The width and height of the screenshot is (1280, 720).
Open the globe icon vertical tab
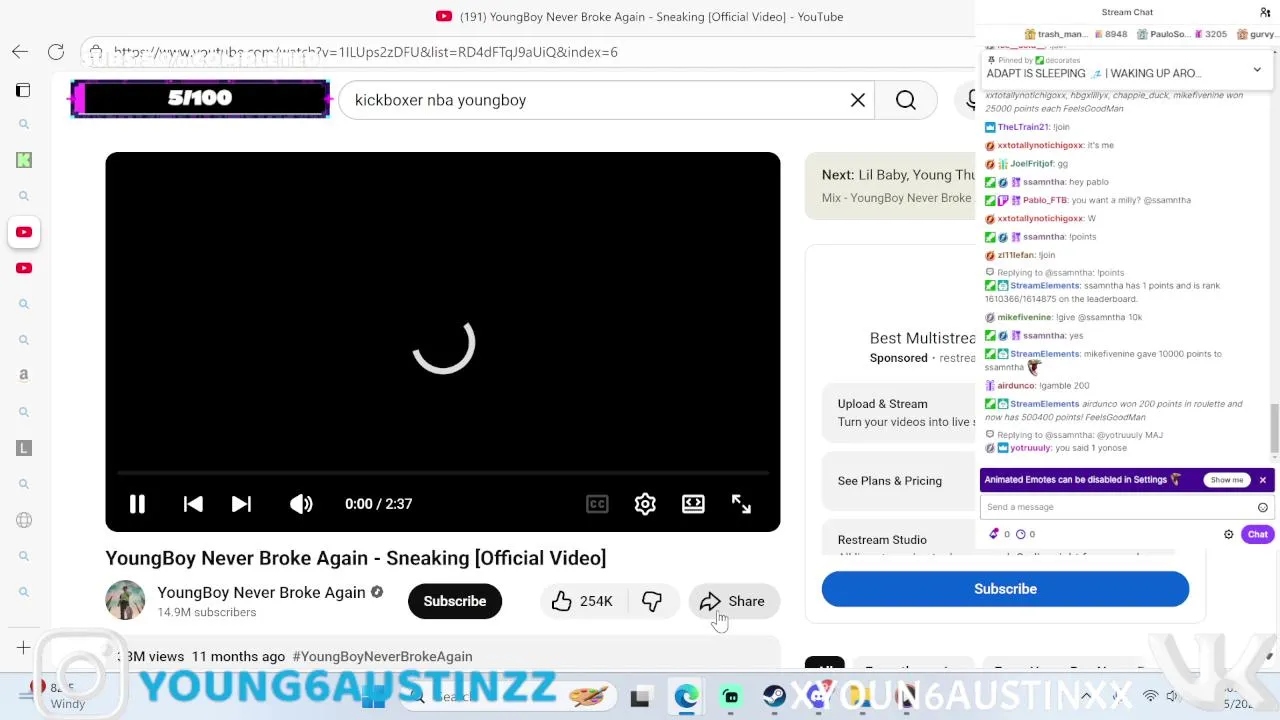pos(24,520)
